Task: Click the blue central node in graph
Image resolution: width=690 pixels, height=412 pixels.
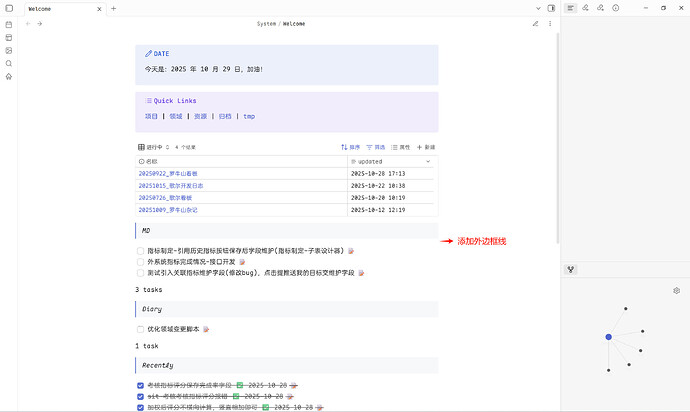Action: point(608,337)
